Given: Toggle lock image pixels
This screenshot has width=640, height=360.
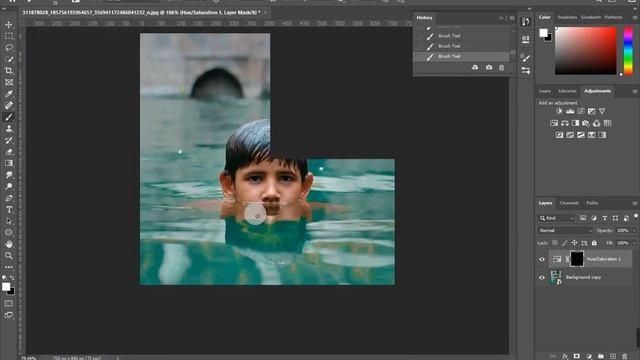Looking at the screenshot, I should (564, 243).
